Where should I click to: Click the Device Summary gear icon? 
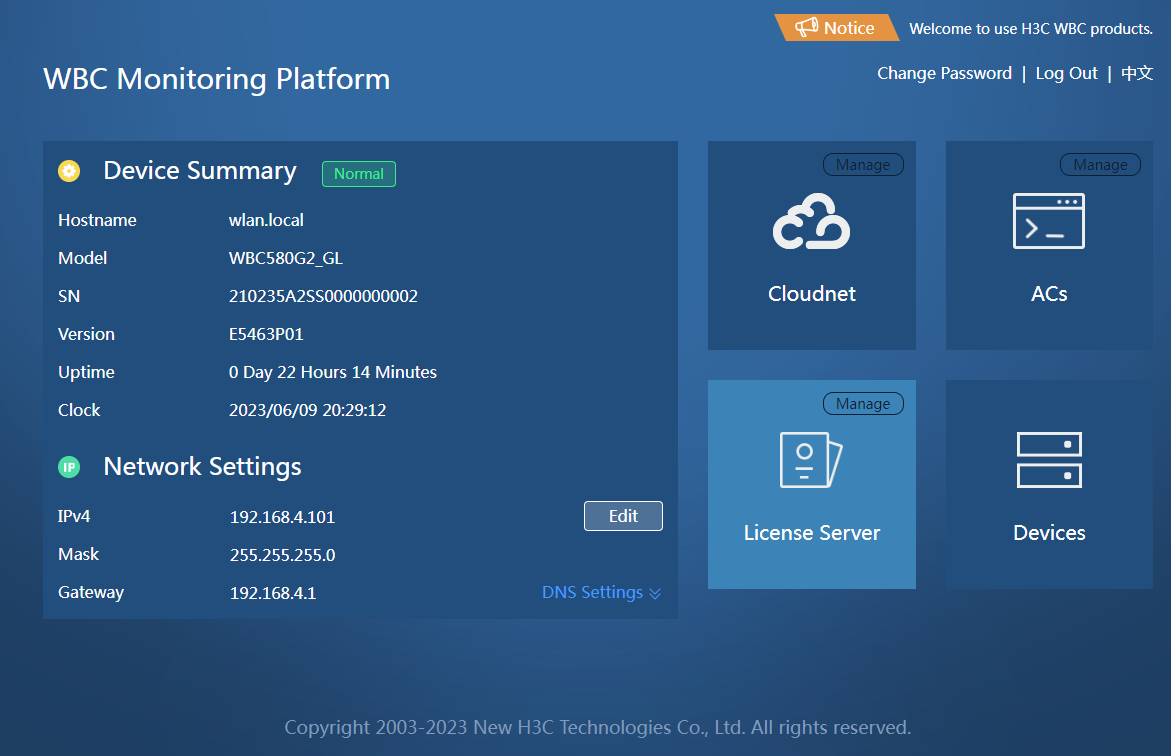coord(69,171)
